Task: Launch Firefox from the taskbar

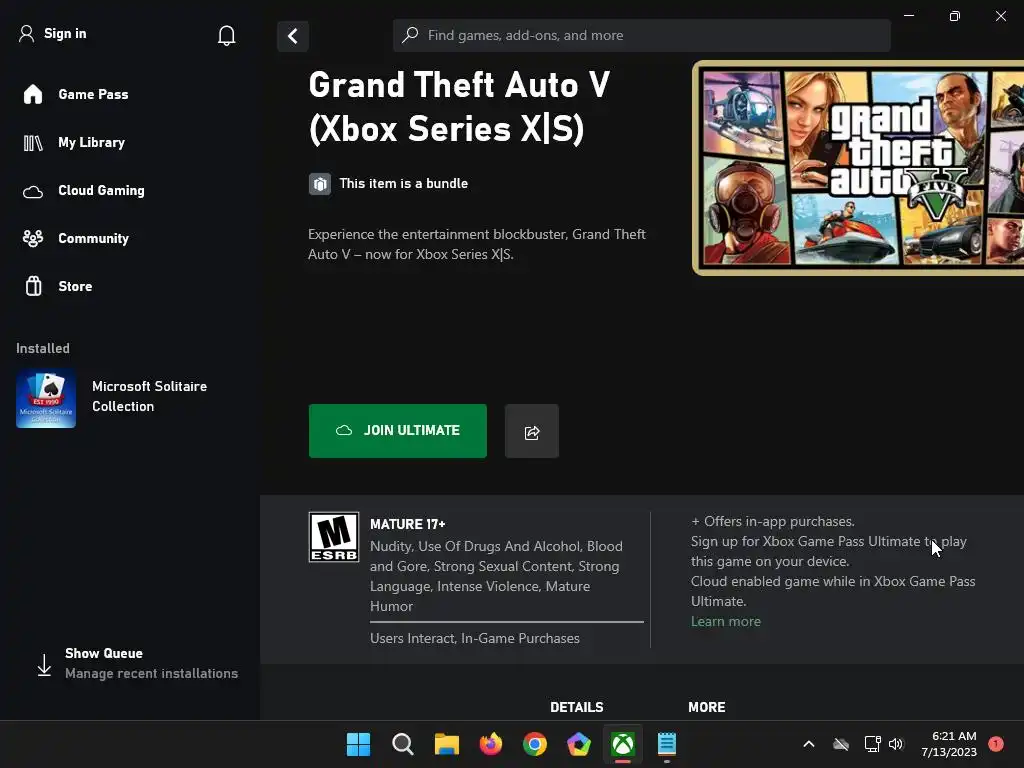Action: (491, 744)
